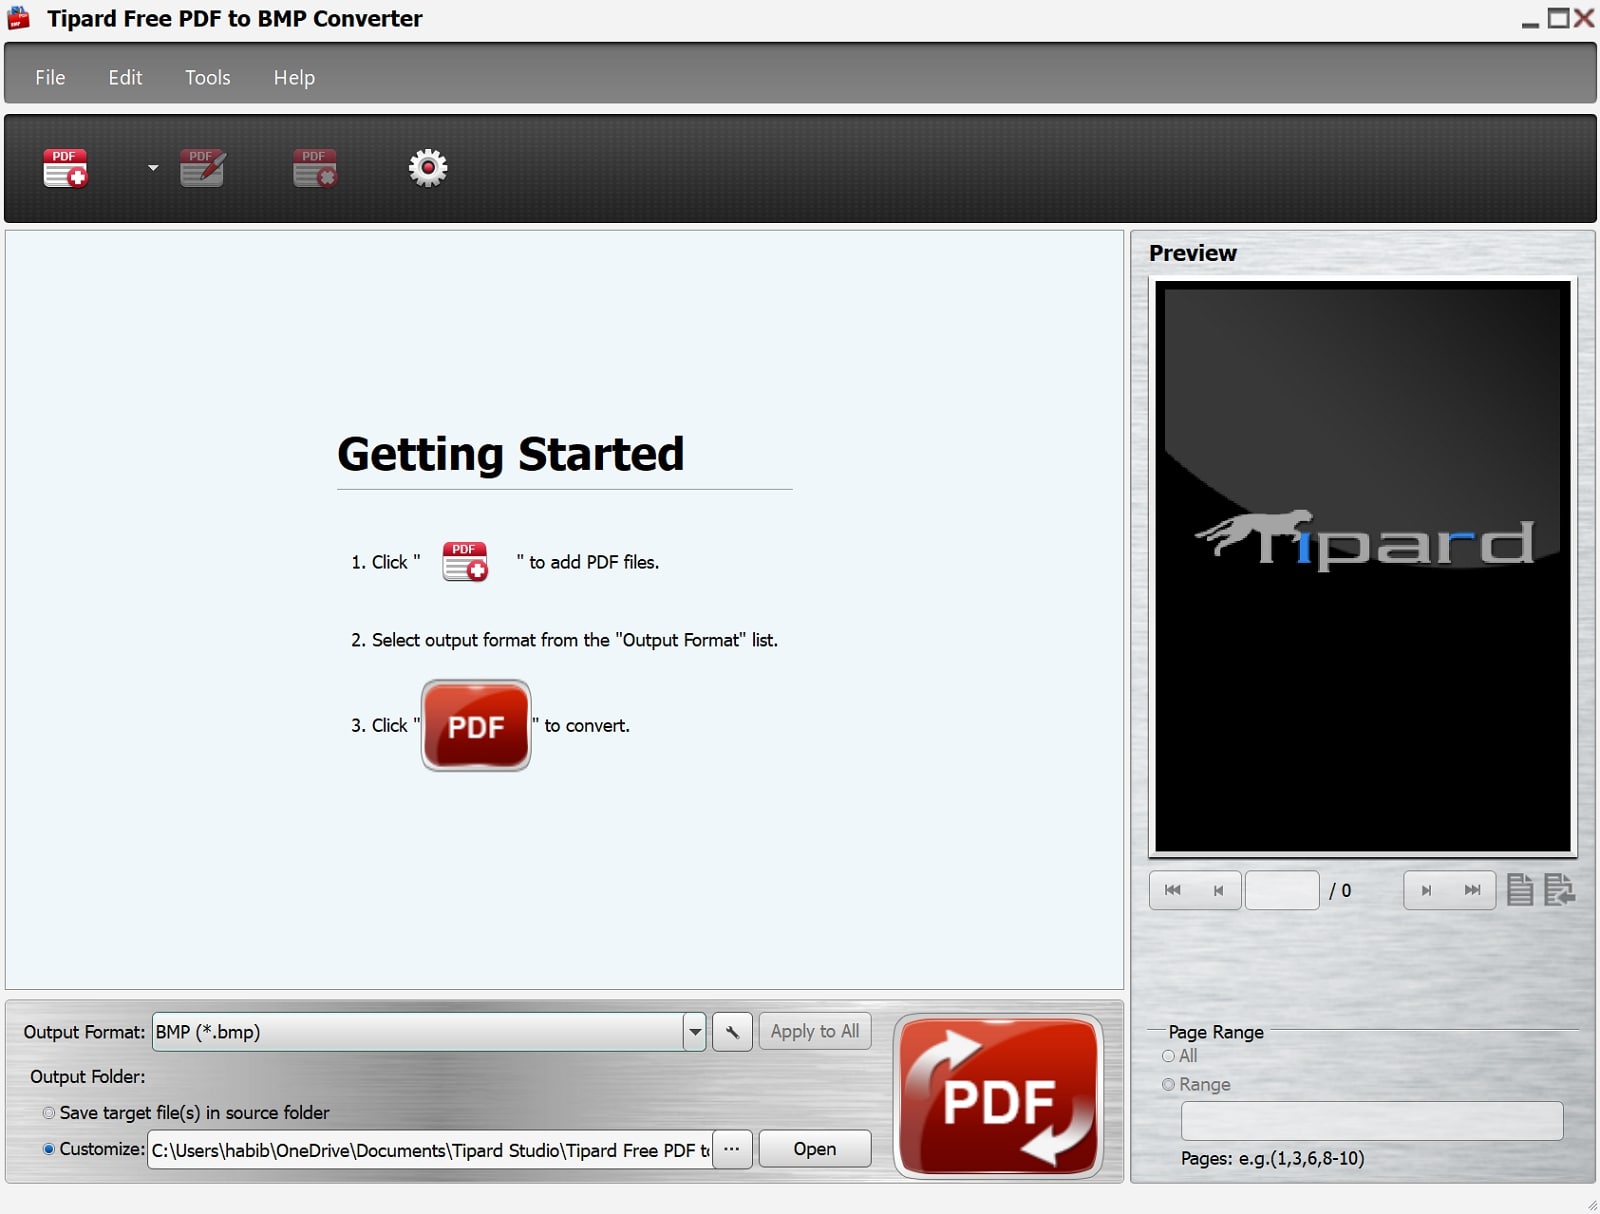Click the Add PDF files toolbar icon
The height and width of the screenshot is (1214, 1600).
[x=66, y=168]
